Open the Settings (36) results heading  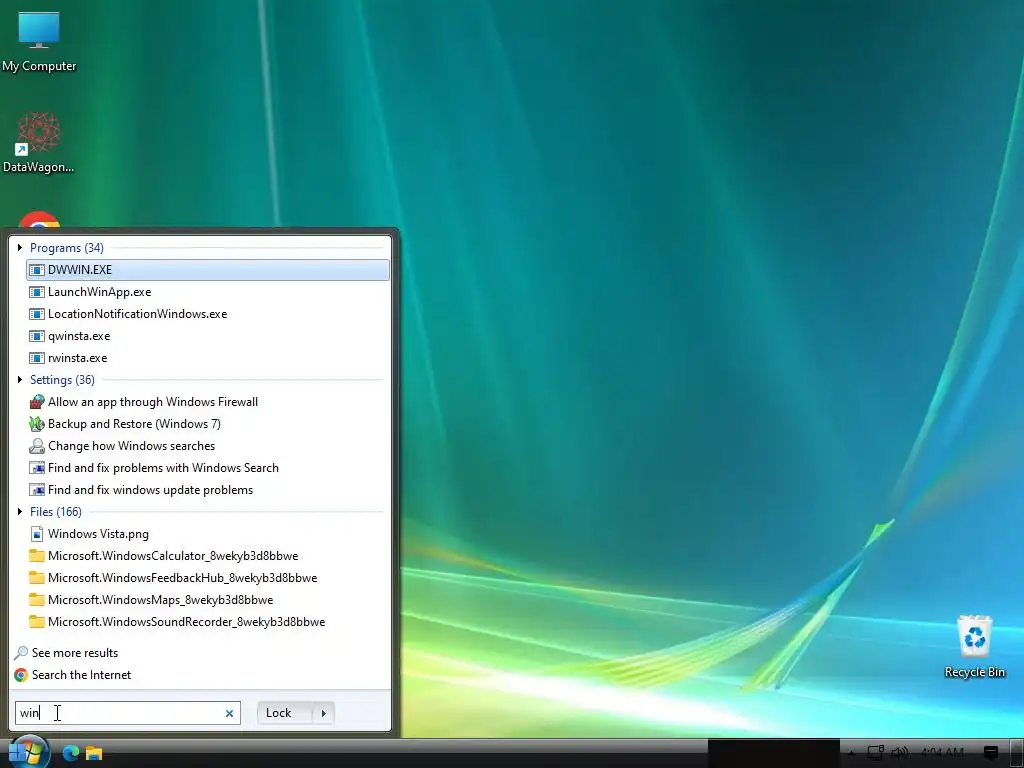(62, 380)
